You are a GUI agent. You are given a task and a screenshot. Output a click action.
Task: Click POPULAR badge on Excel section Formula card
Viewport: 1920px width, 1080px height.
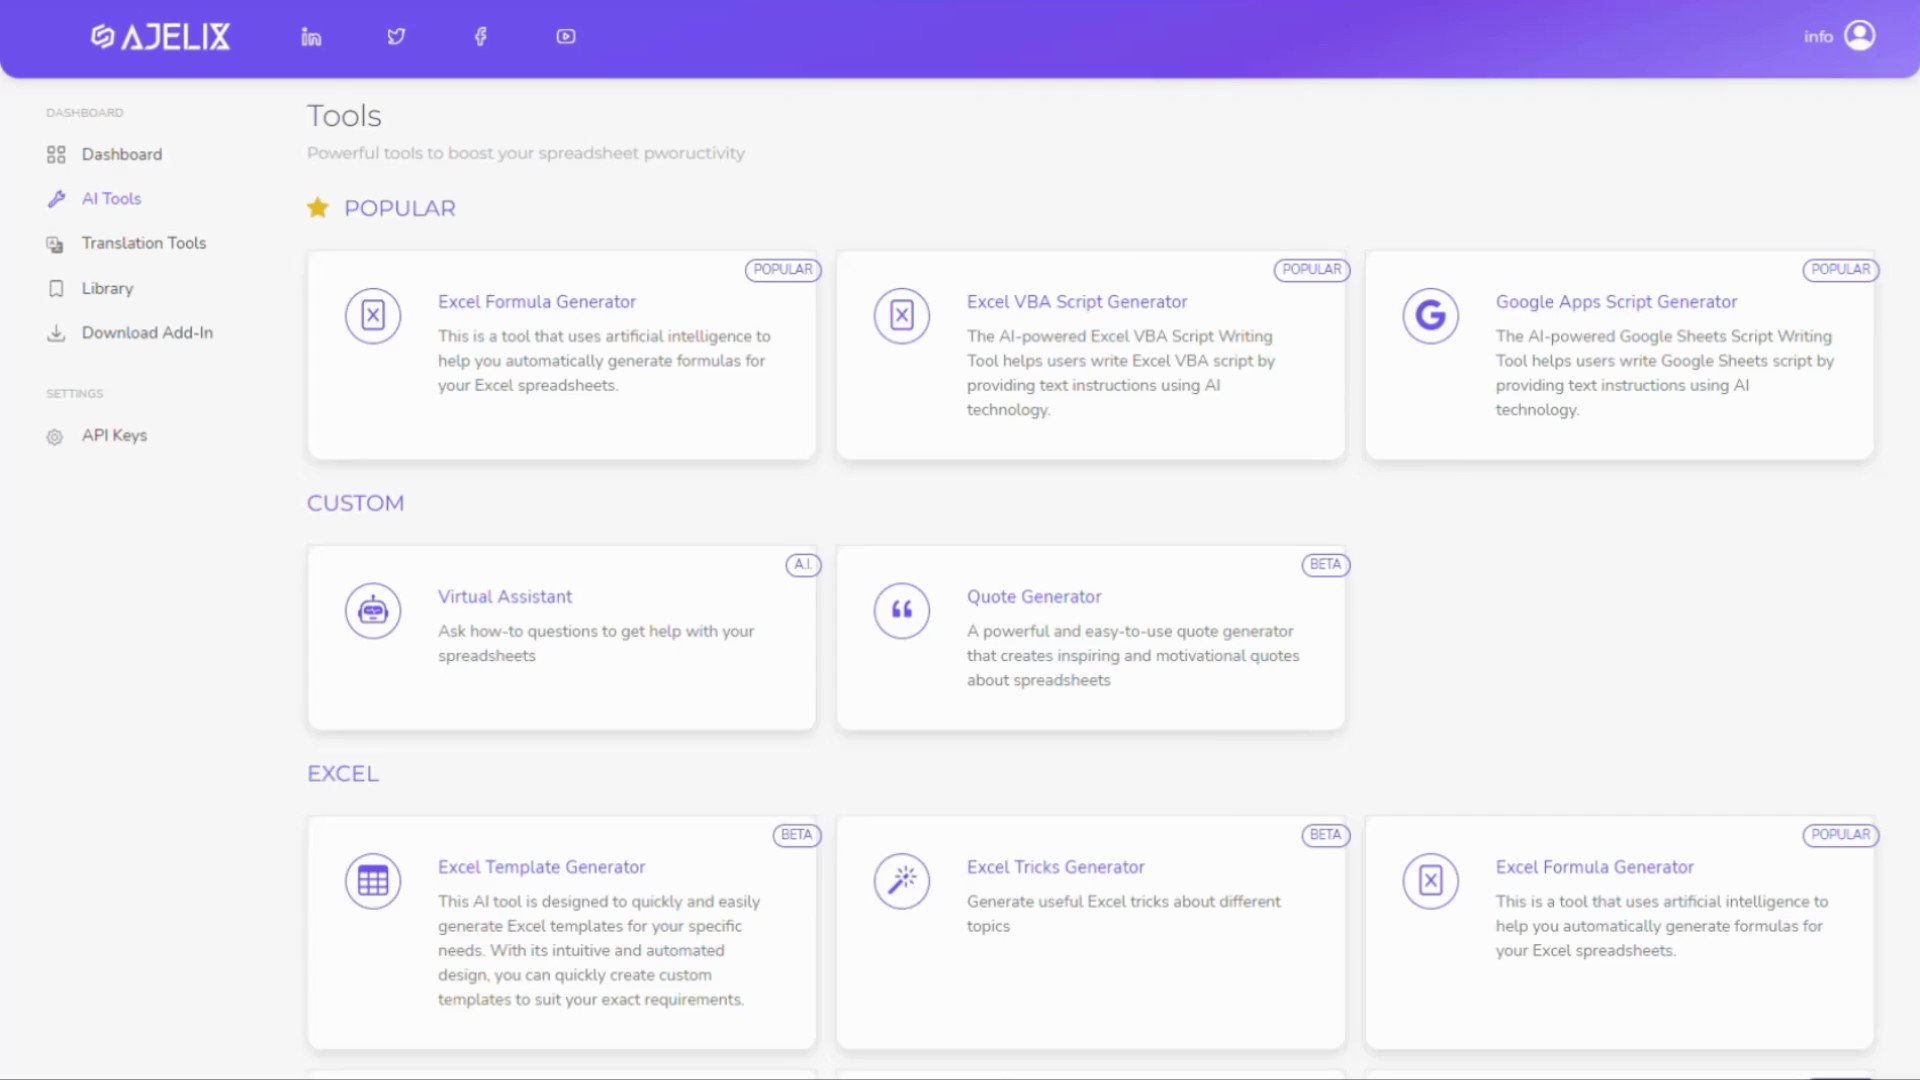pyautogui.click(x=1840, y=835)
